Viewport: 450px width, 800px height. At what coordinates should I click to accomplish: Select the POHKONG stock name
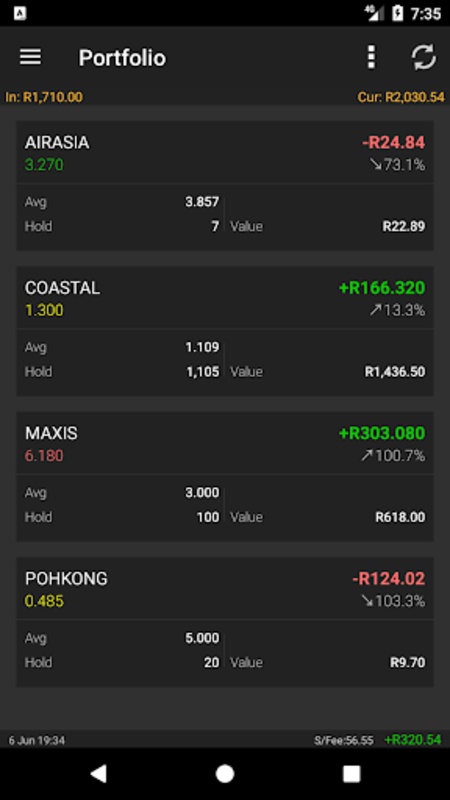pos(66,579)
